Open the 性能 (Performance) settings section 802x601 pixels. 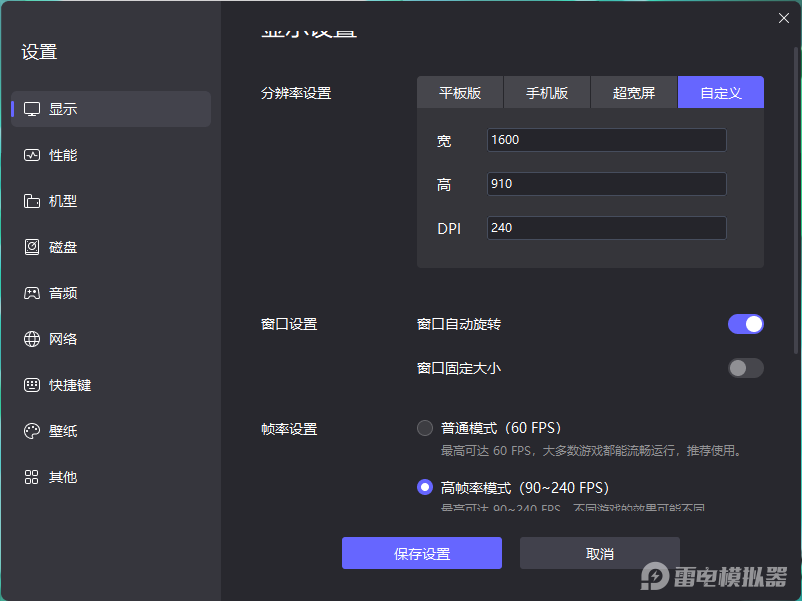click(x=62, y=155)
